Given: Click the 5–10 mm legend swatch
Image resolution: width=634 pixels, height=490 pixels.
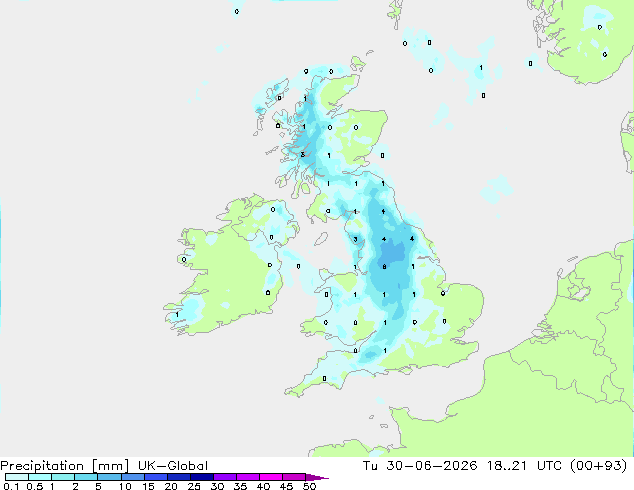Looking at the screenshot, I should coord(109,477).
